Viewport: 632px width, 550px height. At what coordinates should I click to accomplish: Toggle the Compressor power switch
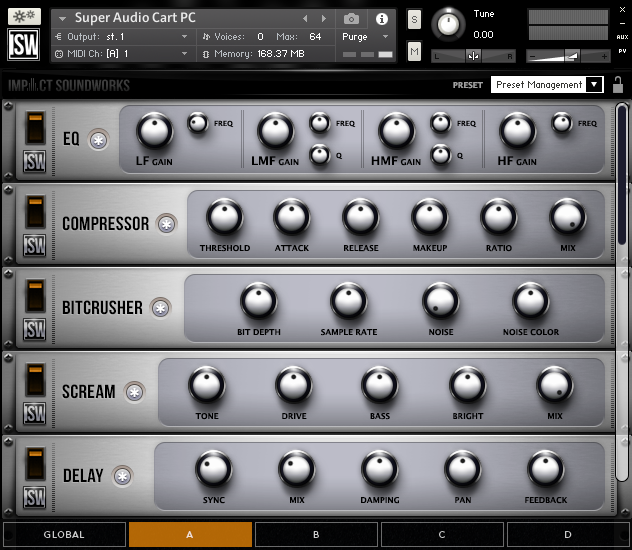pos(35,212)
